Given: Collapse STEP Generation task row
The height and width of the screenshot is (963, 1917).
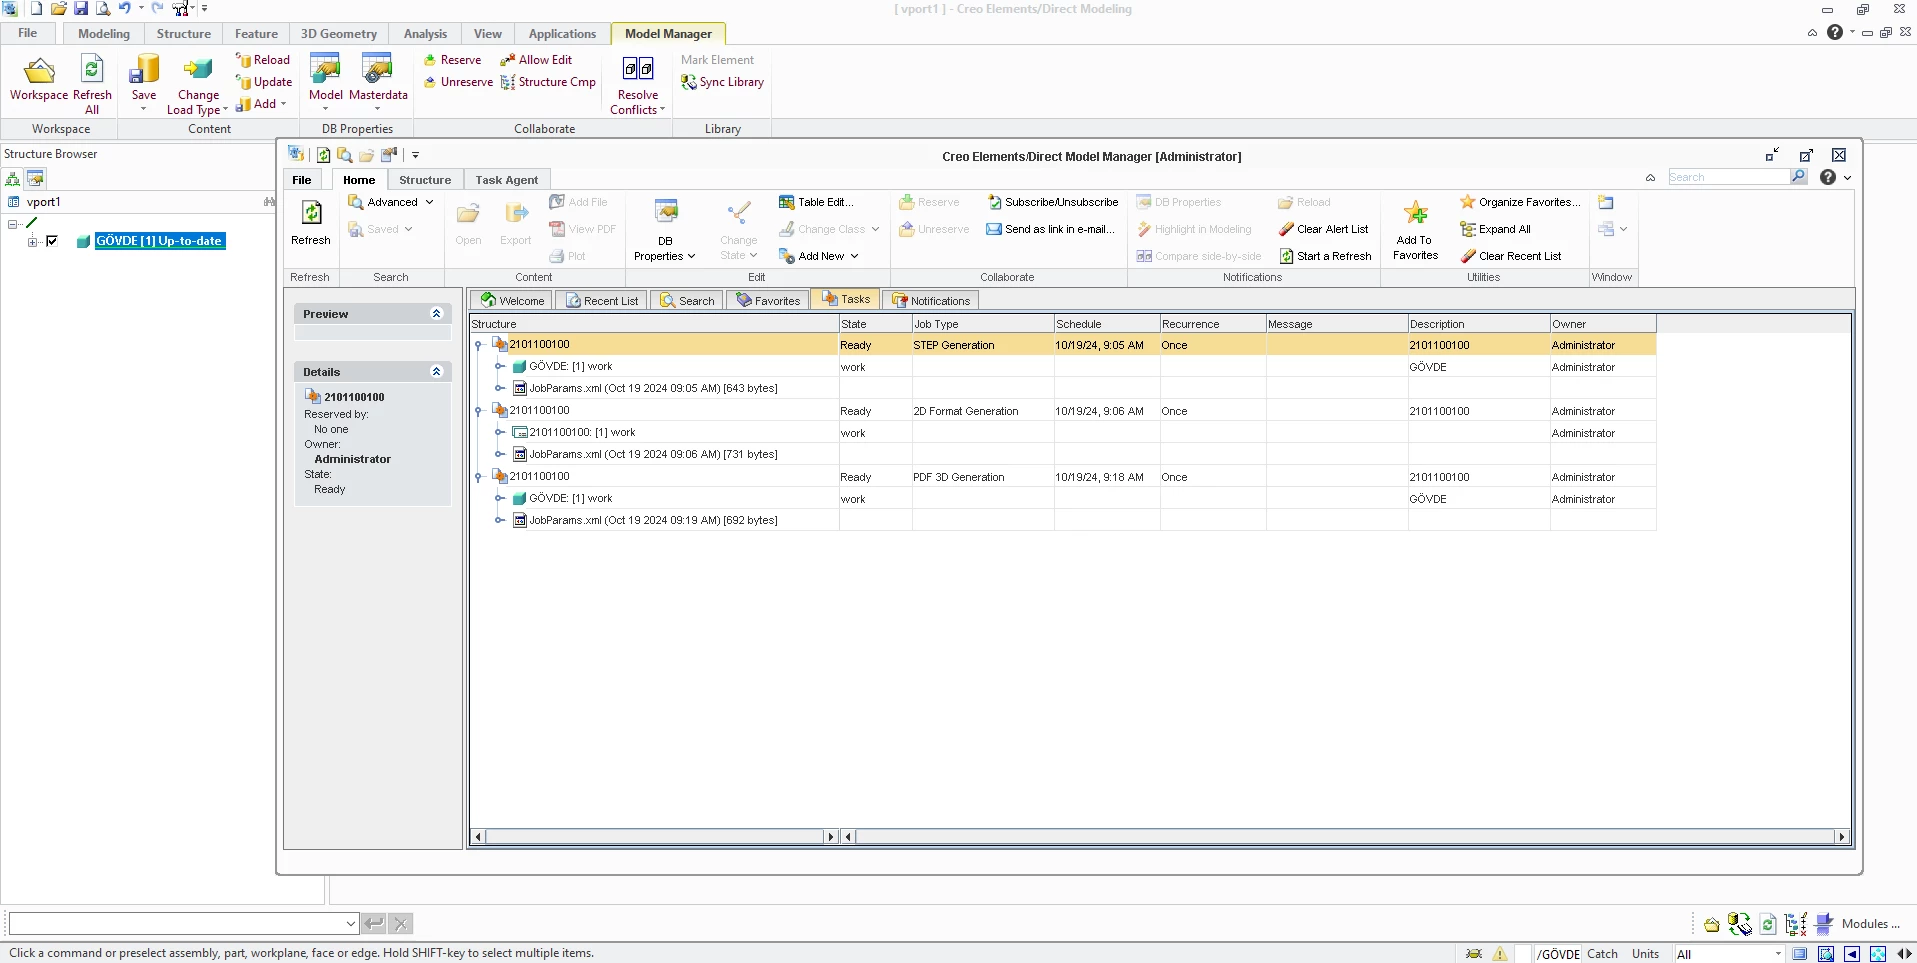Looking at the screenshot, I should (x=478, y=345).
